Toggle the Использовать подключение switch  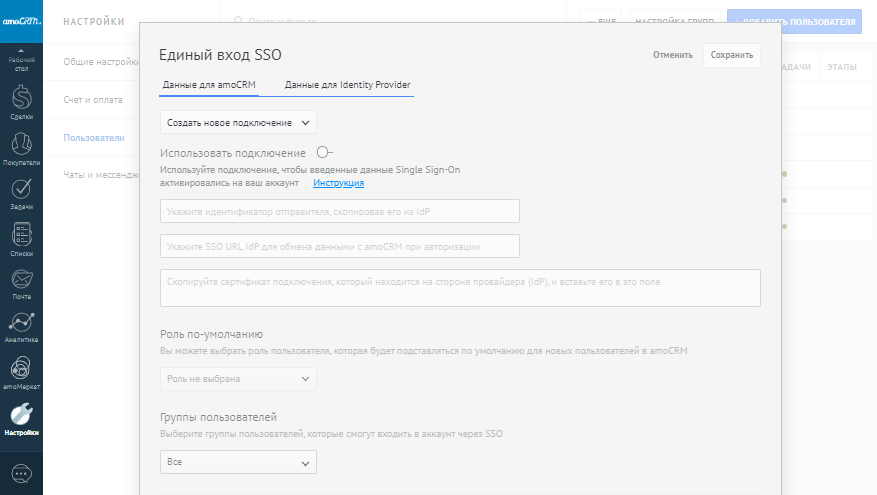pyautogui.click(x=323, y=152)
